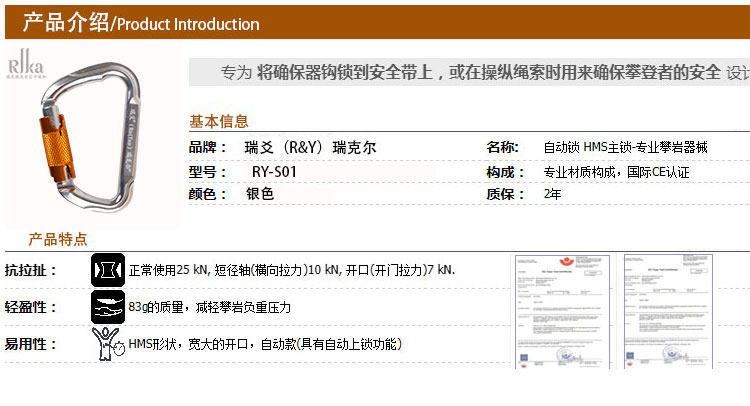This screenshot has height=406, width=750.
Task: Click the brand value 瑞爻 (R&Y) 瑞克尔
Action: point(310,147)
